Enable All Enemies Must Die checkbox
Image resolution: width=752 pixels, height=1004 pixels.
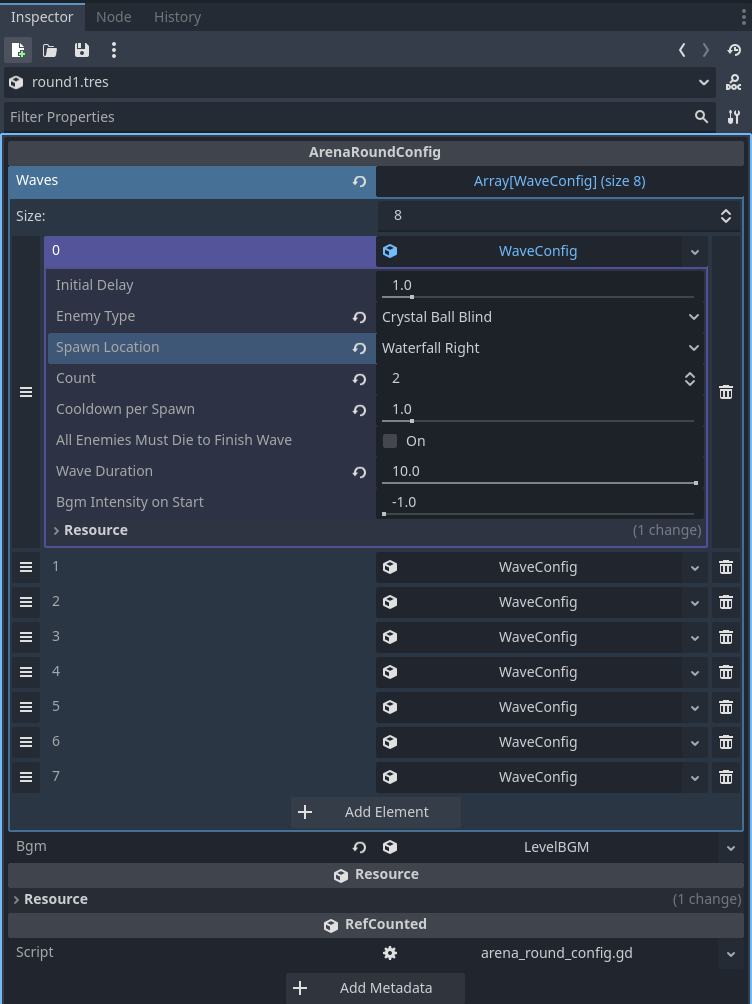click(x=390, y=441)
